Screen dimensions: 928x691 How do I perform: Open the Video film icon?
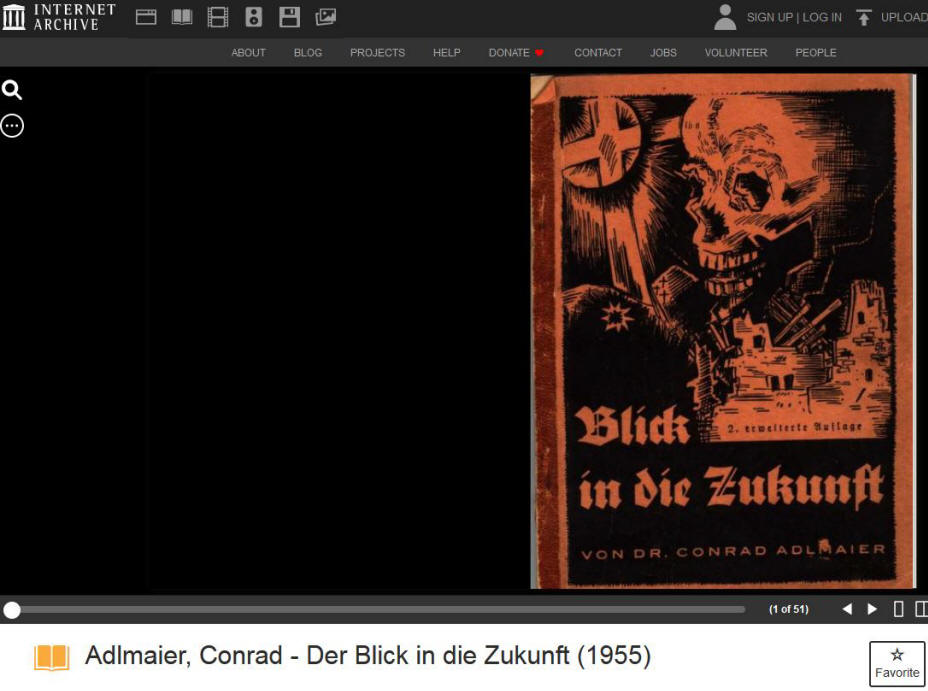pyautogui.click(x=218, y=17)
